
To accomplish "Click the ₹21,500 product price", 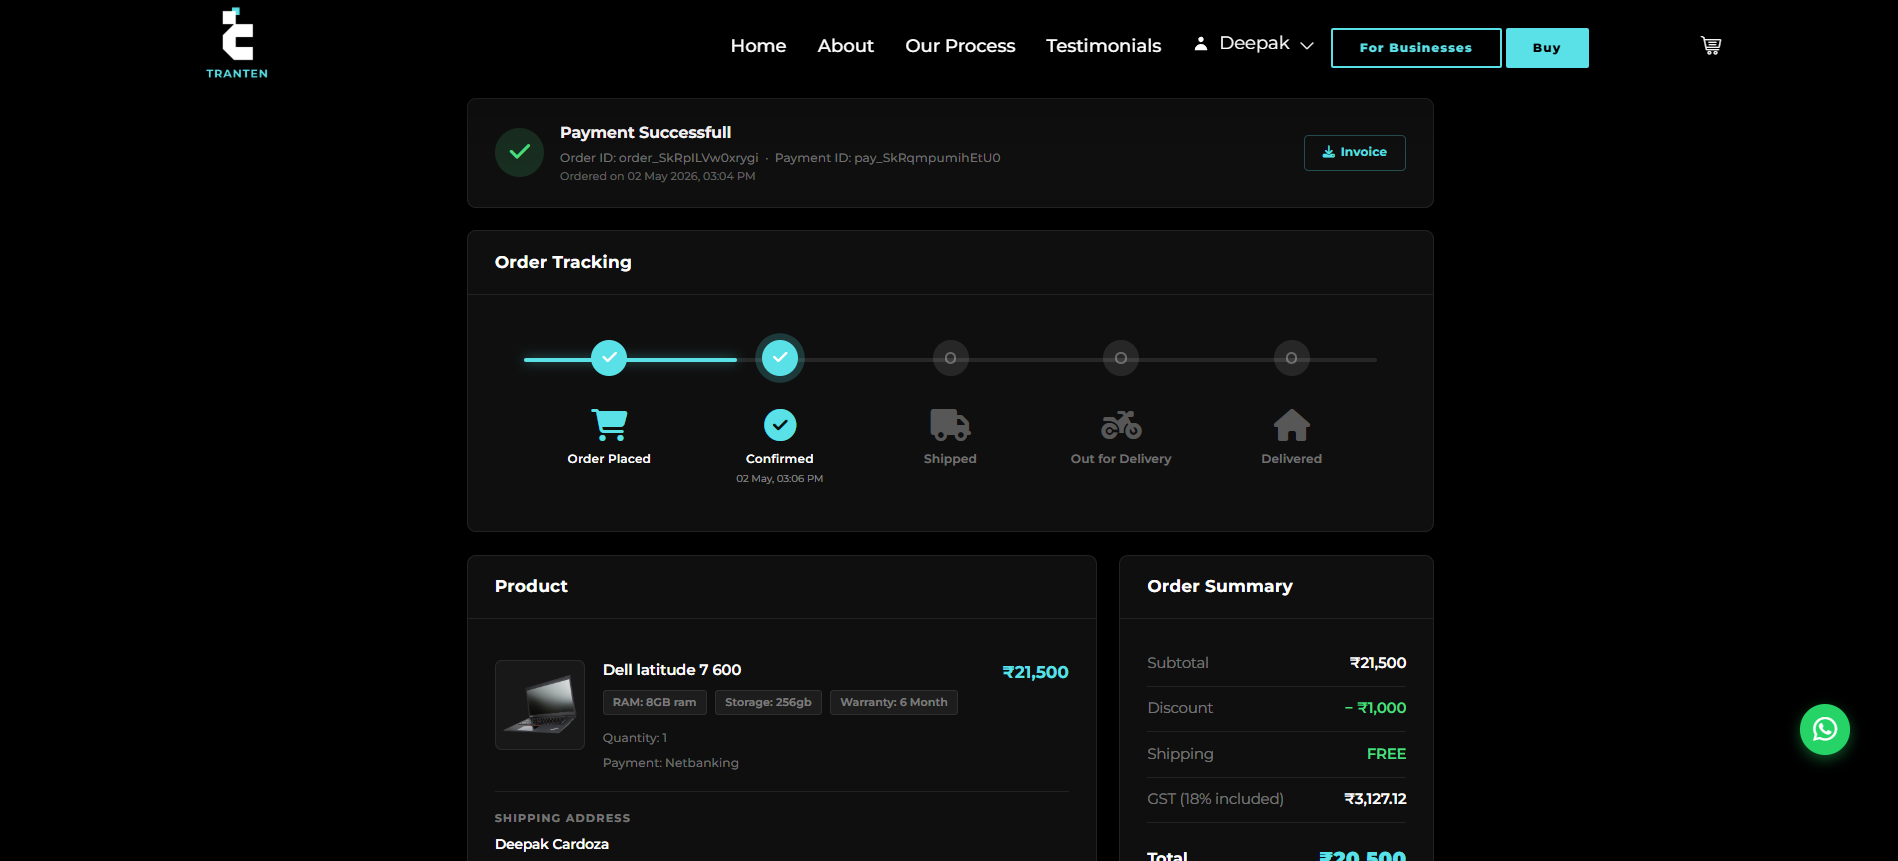I will pyautogui.click(x=1035, y=672).
